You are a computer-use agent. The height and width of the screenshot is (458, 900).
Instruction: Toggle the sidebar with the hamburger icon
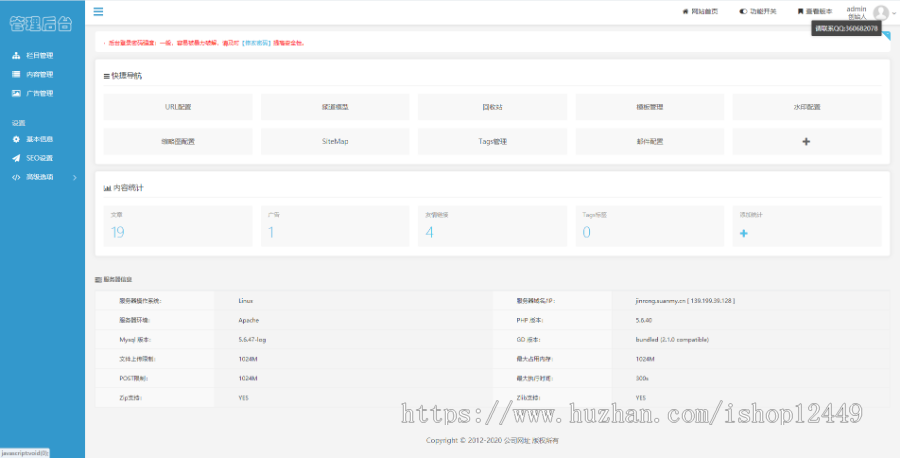pyautogui.click(x=98, y=11)
